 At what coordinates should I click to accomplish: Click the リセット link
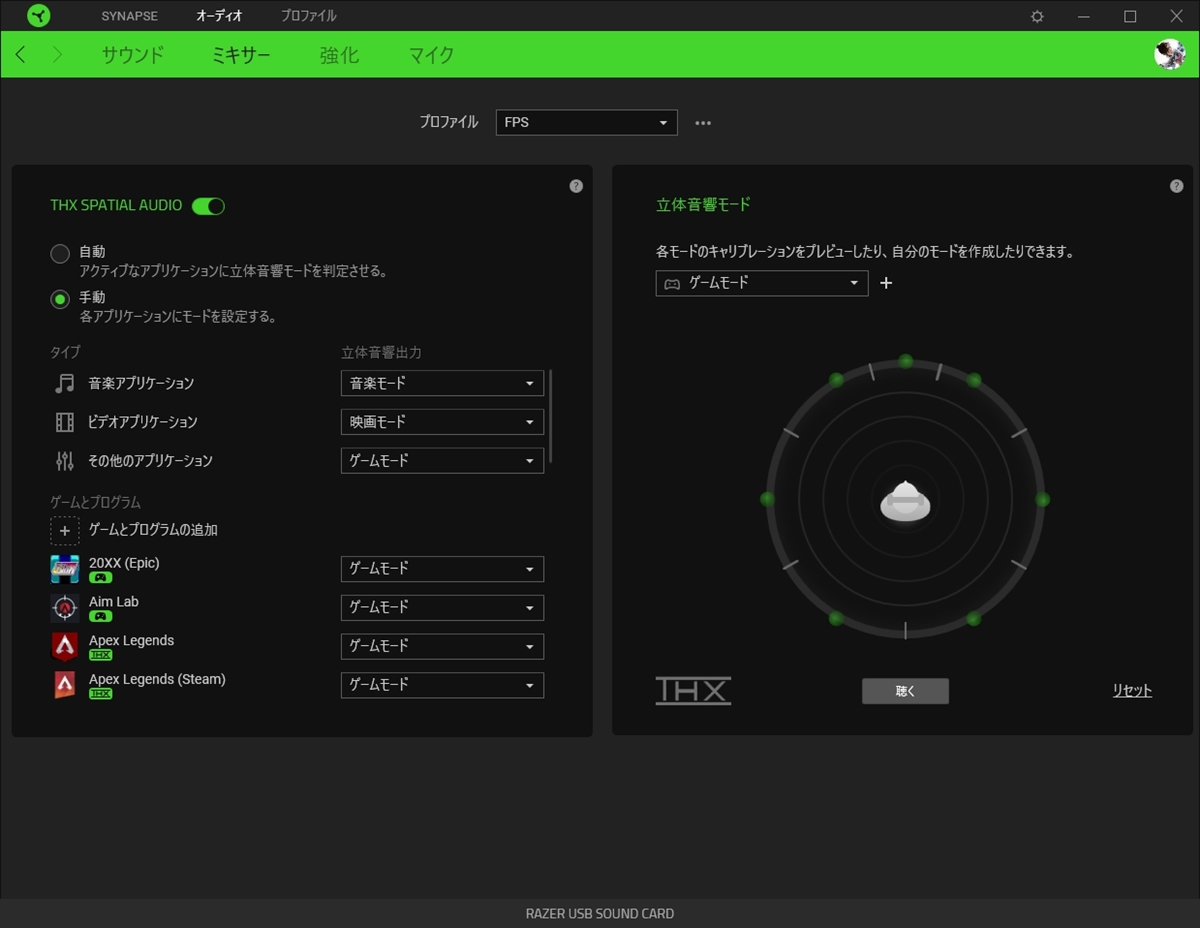click(1132, 691)
